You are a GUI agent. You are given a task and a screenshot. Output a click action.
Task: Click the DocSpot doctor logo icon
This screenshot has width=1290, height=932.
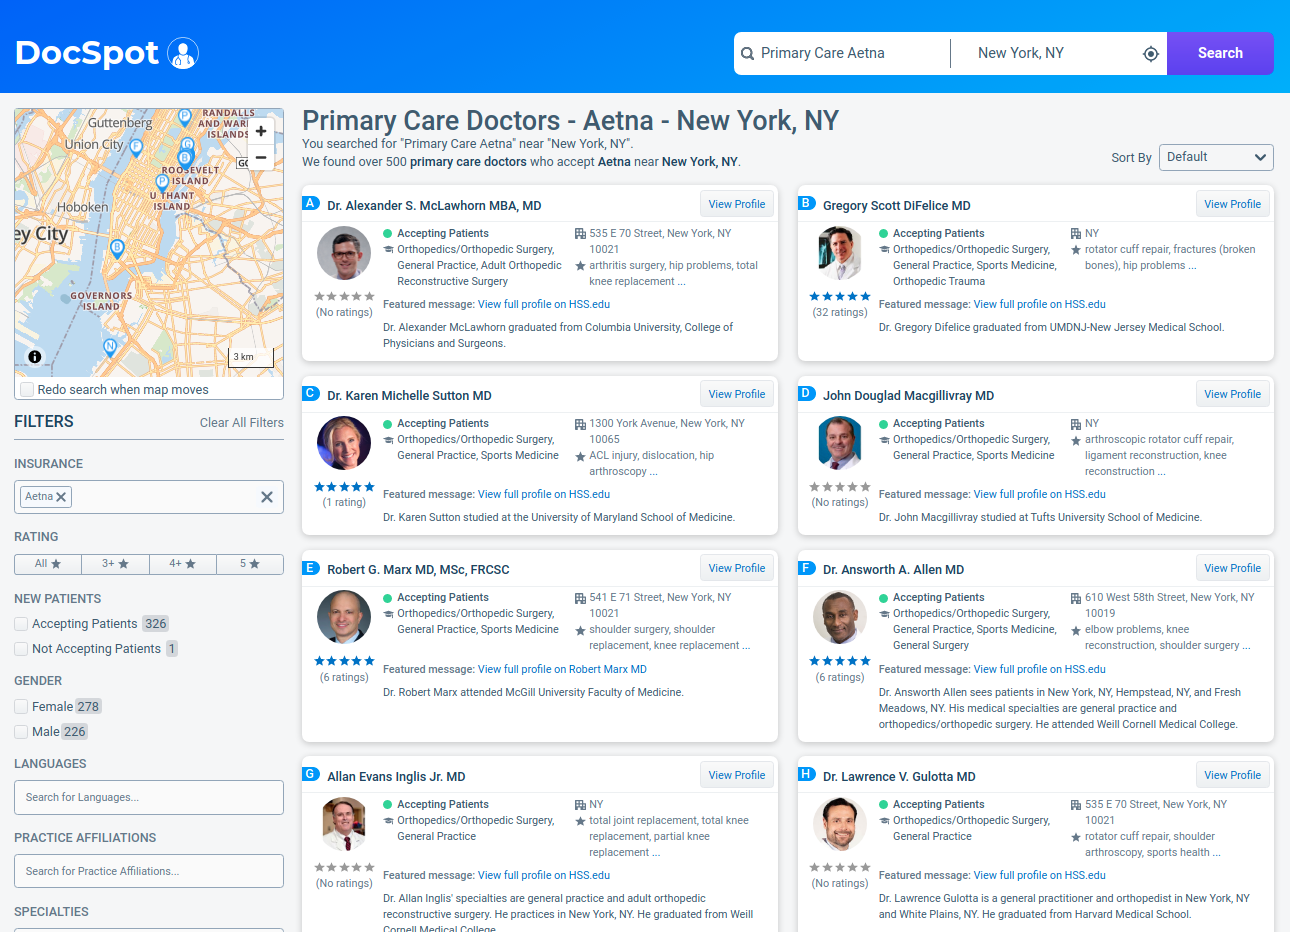(x=183, y=53)
